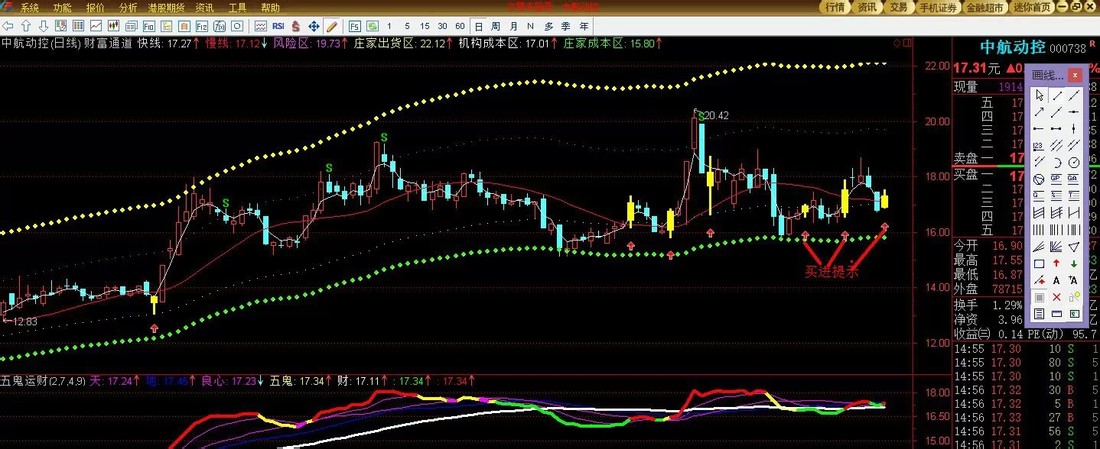The image size is (1100, 449).
Task: Toggle the pencil drawing tools icon
Action: point(332,27)
